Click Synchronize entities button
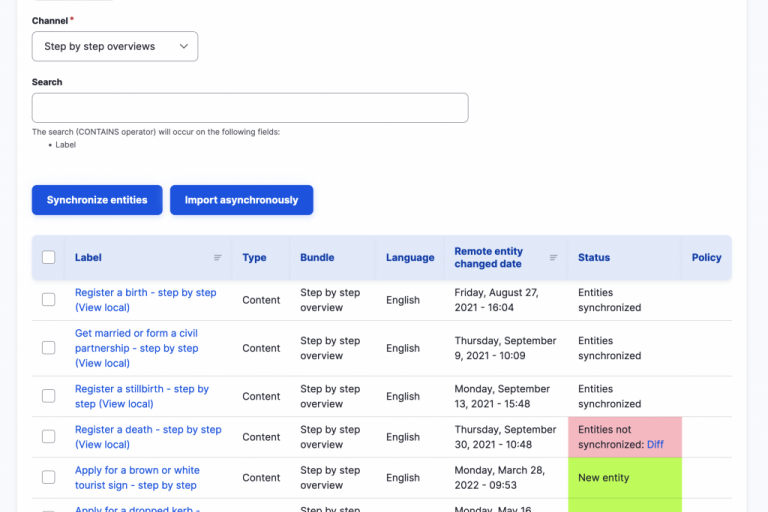This screenshot has width=768, height=512. [97, 200]
